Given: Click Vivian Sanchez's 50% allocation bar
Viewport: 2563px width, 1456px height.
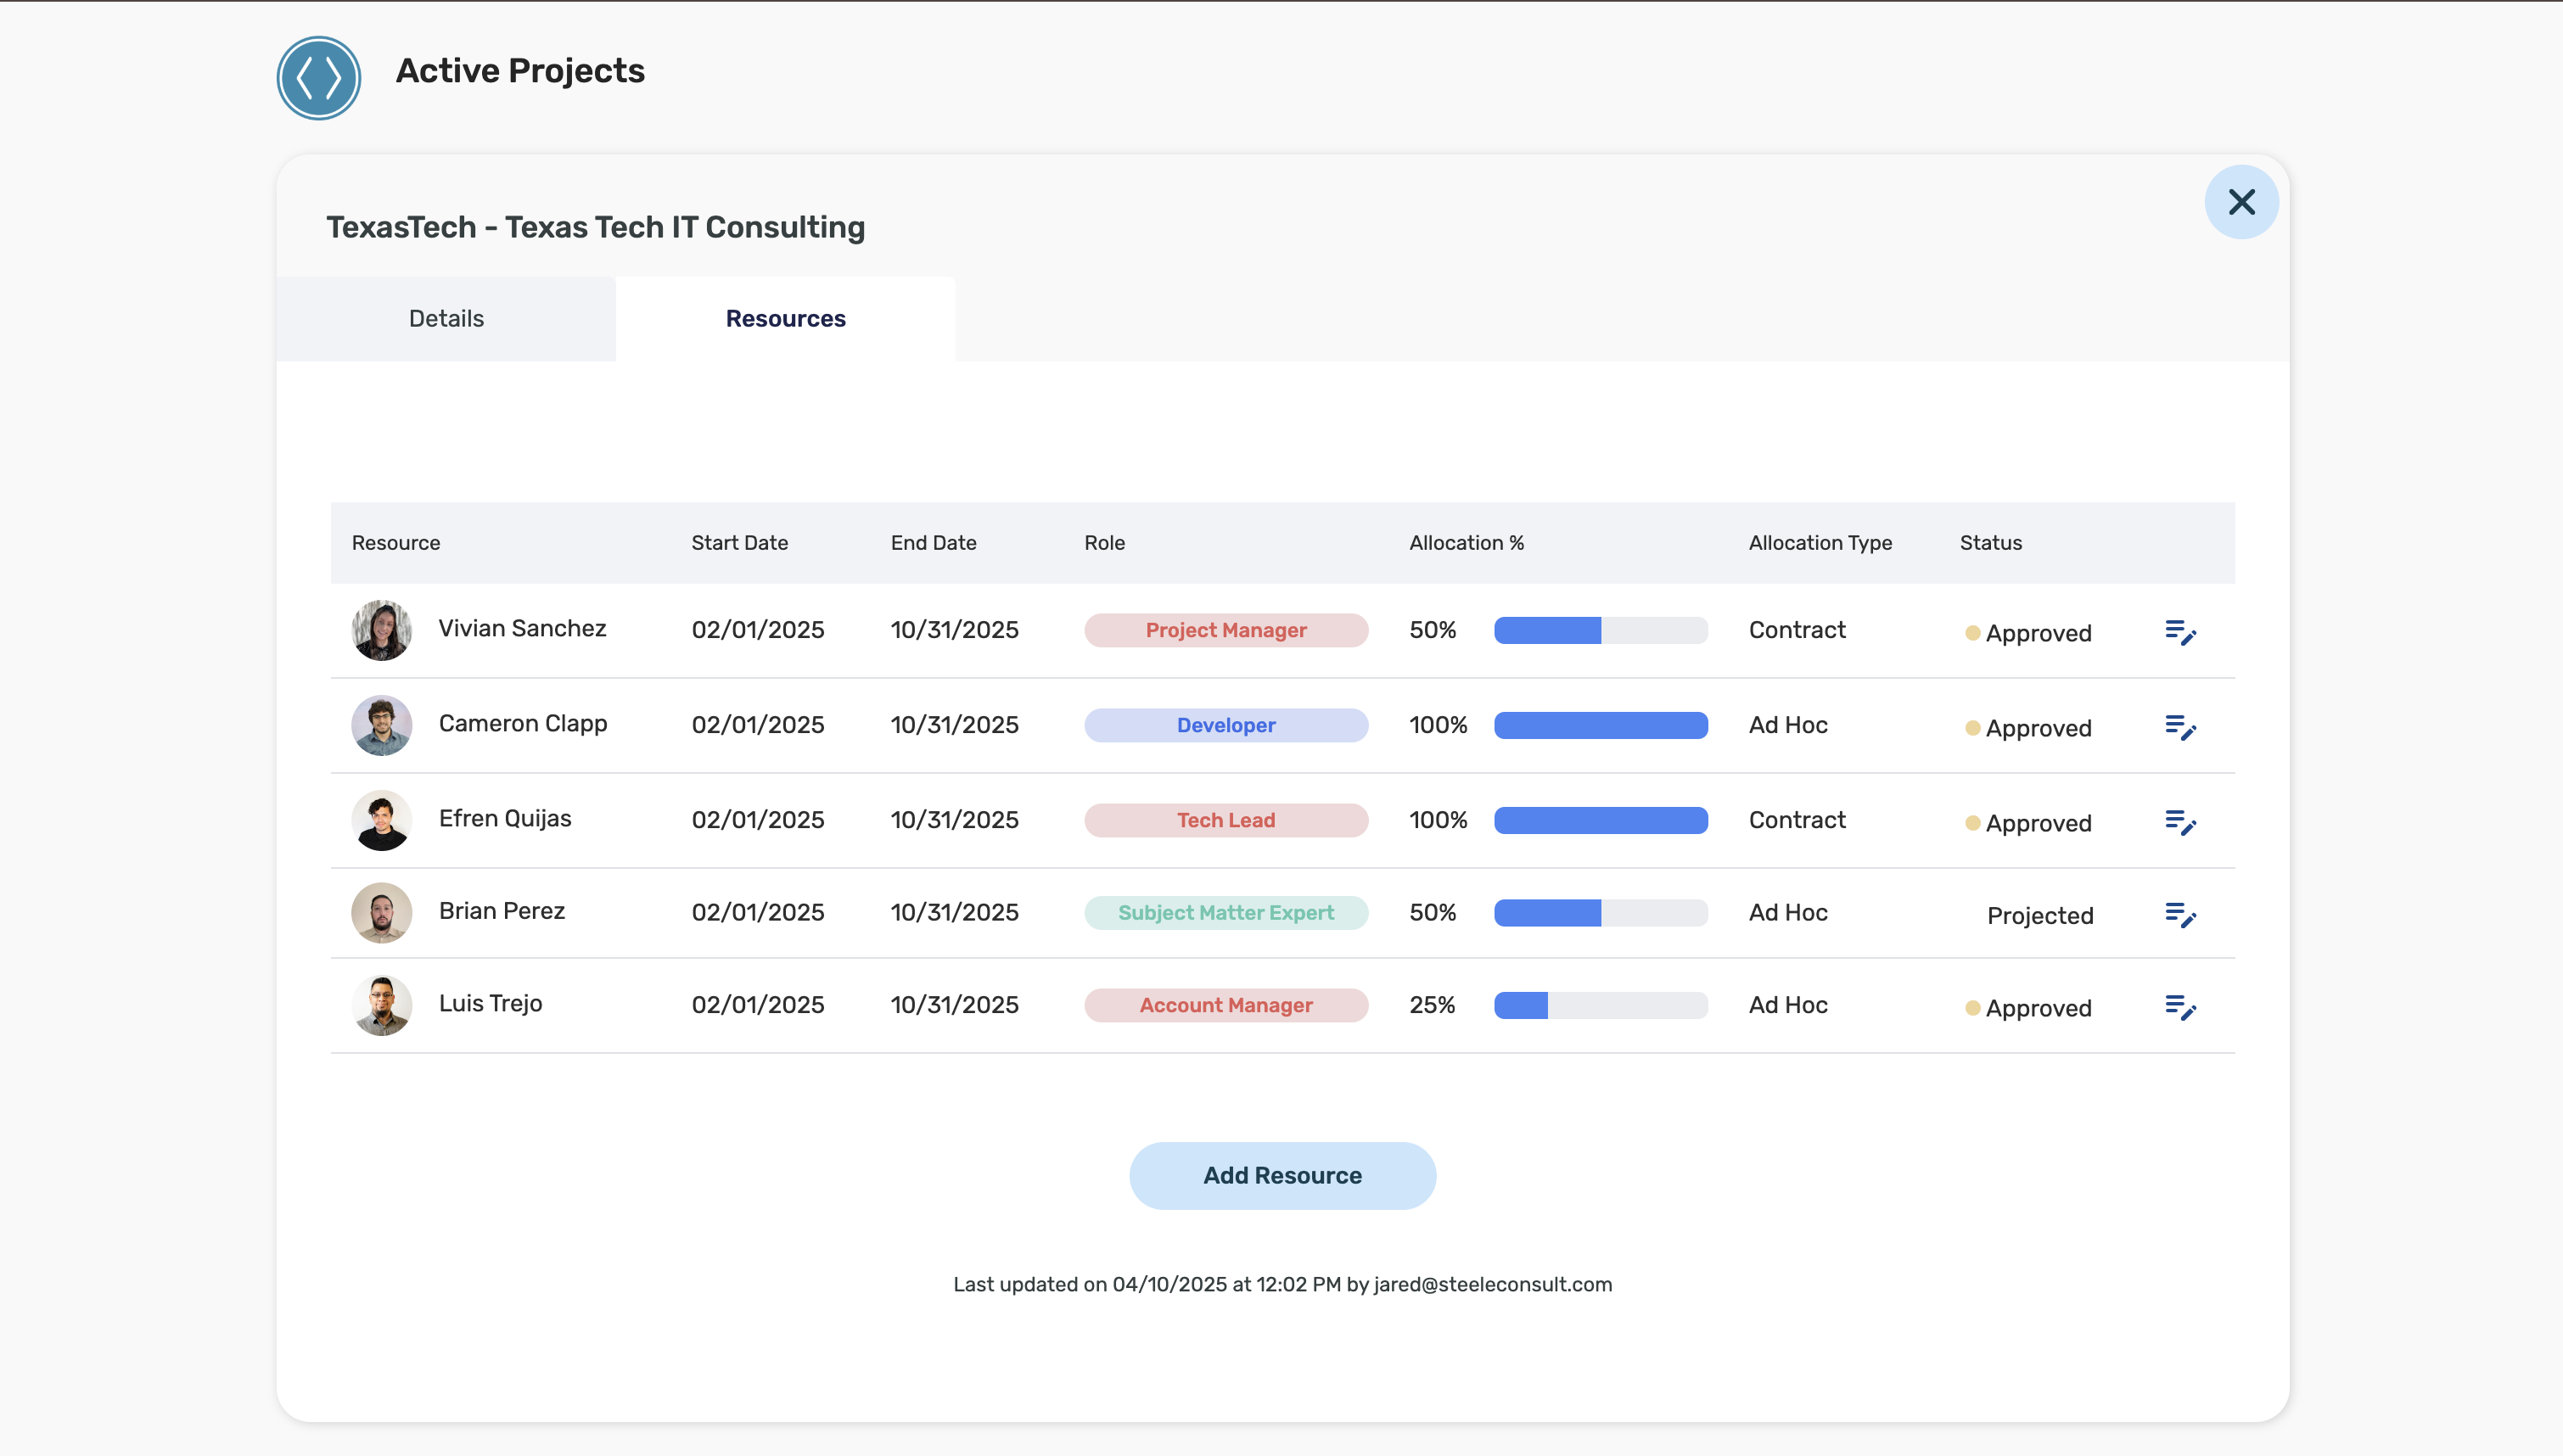Looking at the screenshot, I should pyautogui.click(x=1600, y=630).
